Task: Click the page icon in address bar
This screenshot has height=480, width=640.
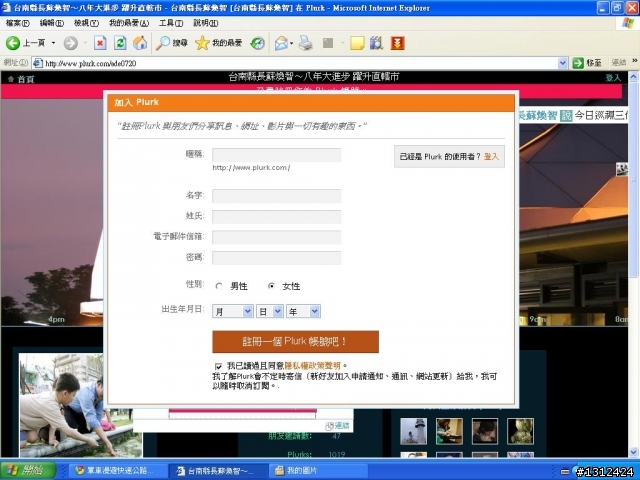Action: tap(38, 63)
